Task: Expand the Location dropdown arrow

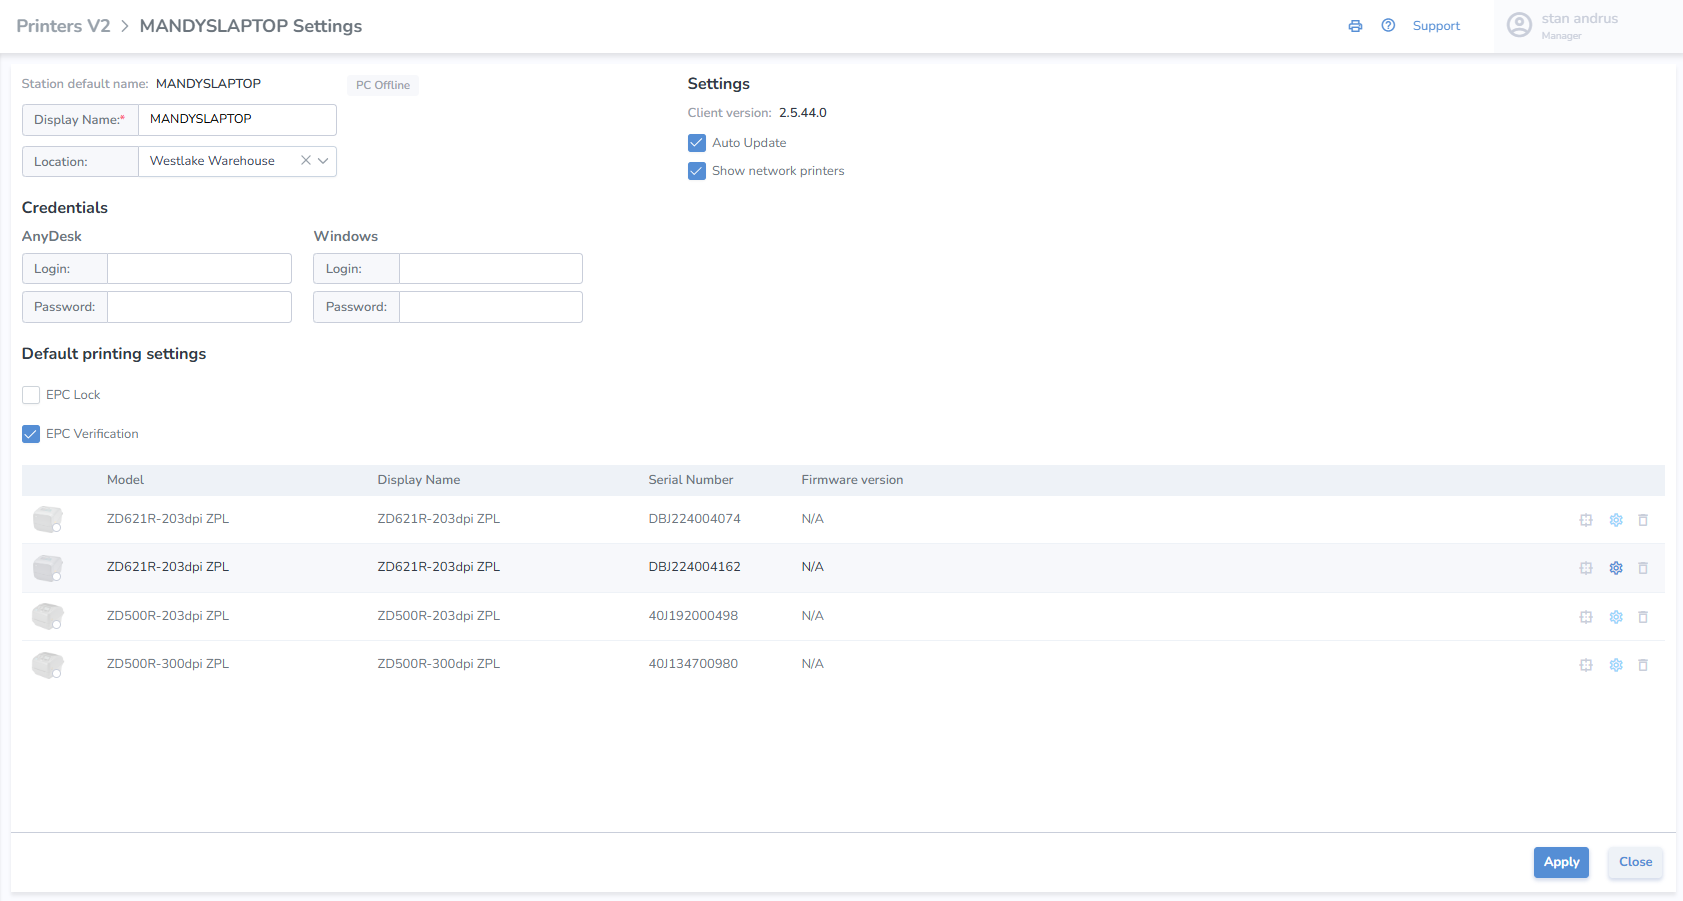Action: click(x=323, y=161)
